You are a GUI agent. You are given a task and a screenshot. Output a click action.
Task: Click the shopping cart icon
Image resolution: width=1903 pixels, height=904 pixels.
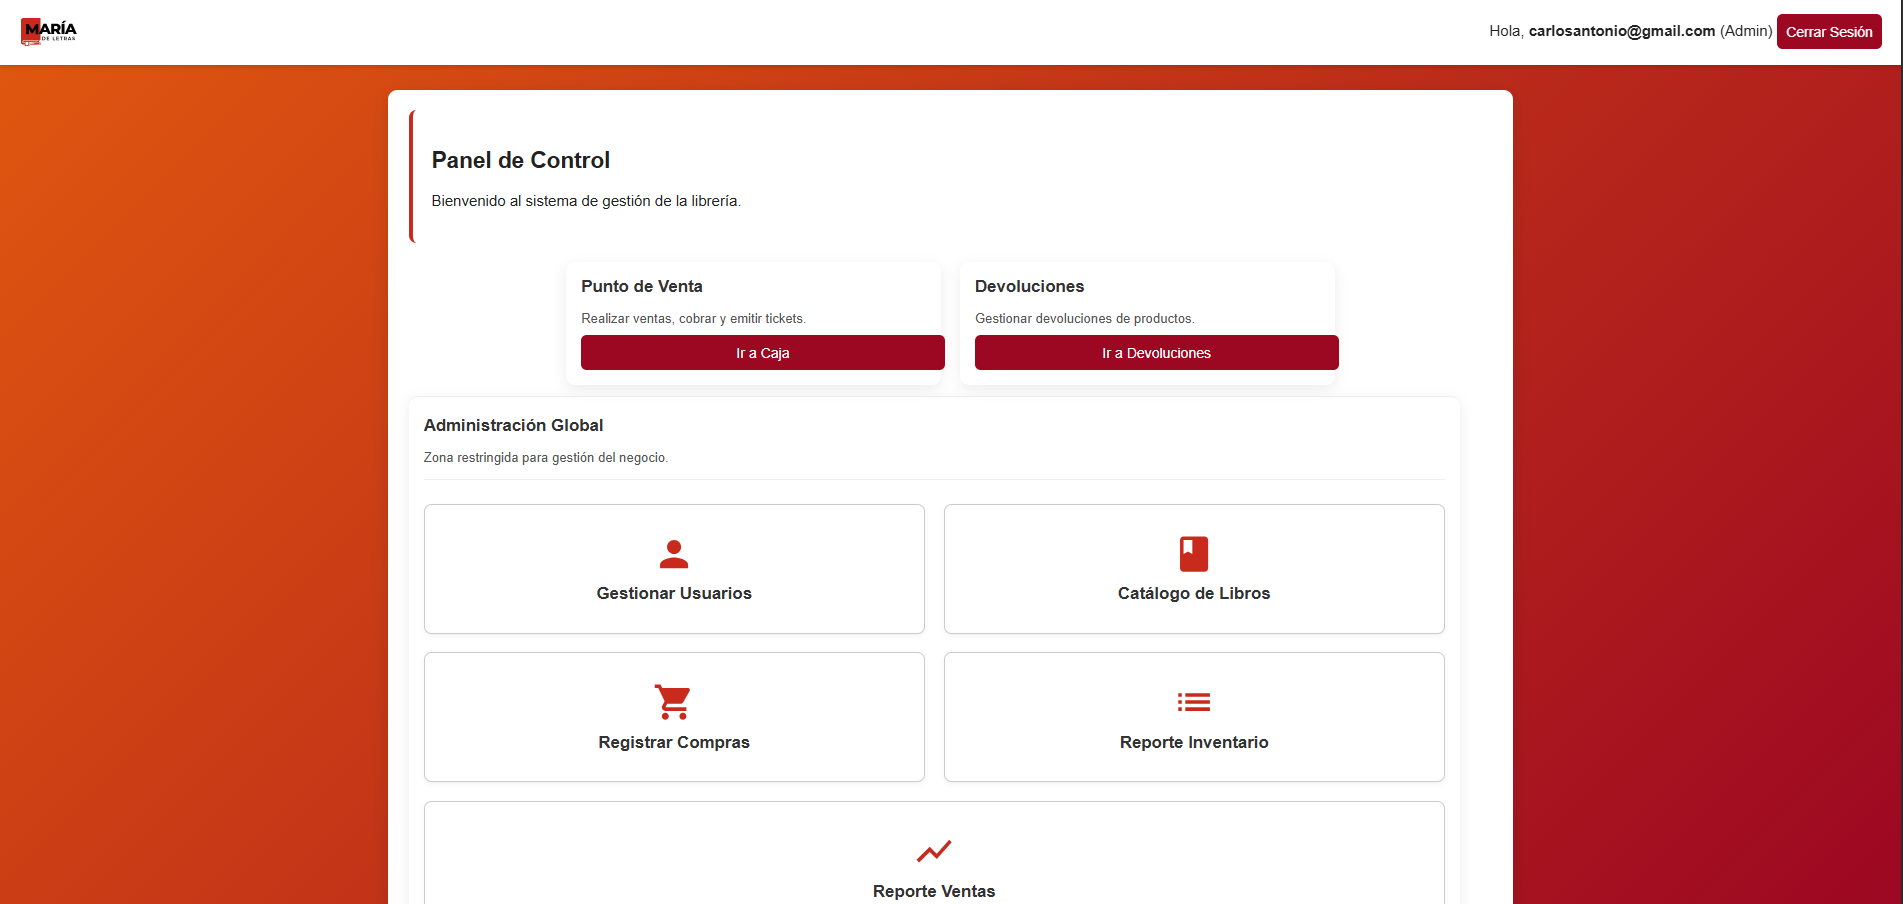(673, 702)
